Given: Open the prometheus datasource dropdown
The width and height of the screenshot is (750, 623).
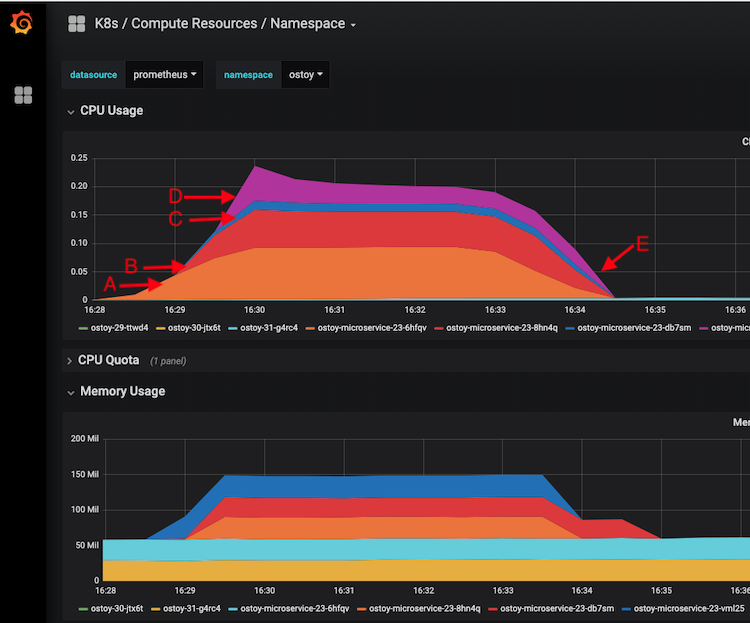Looking at the screenshot, I should [x=165, y=75].
